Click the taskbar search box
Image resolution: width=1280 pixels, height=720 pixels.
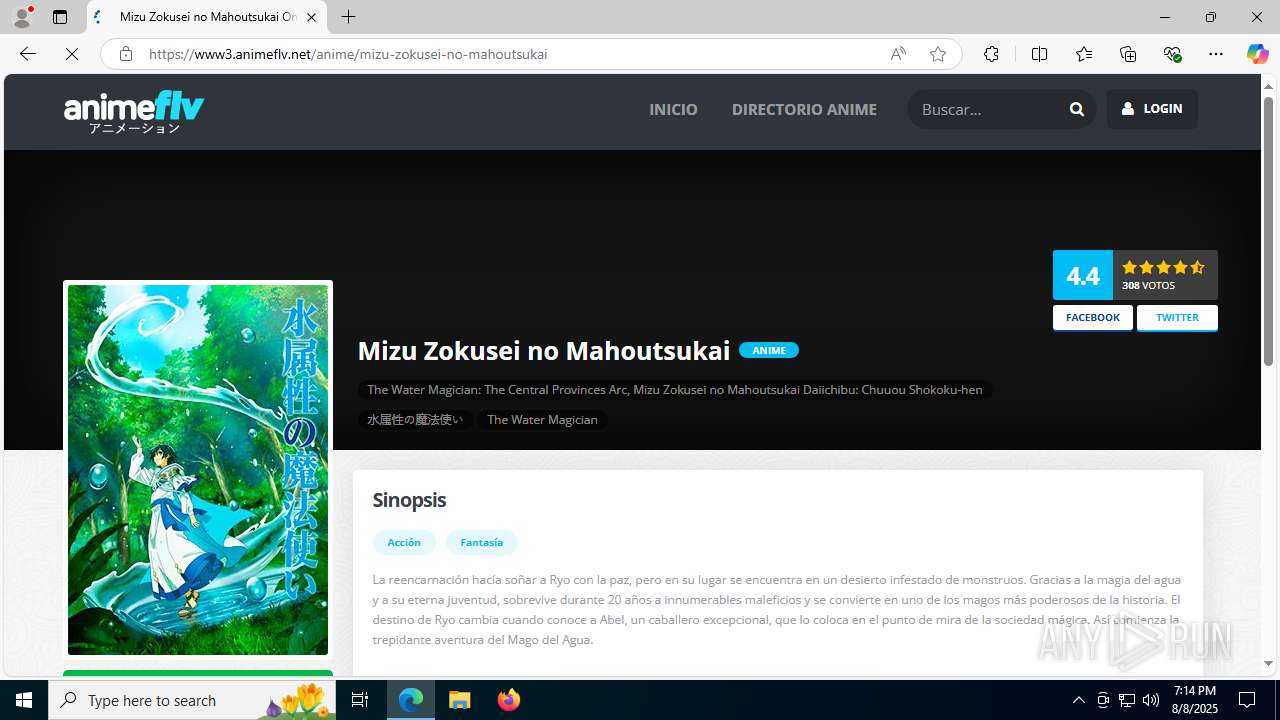[x=194, y=700]
